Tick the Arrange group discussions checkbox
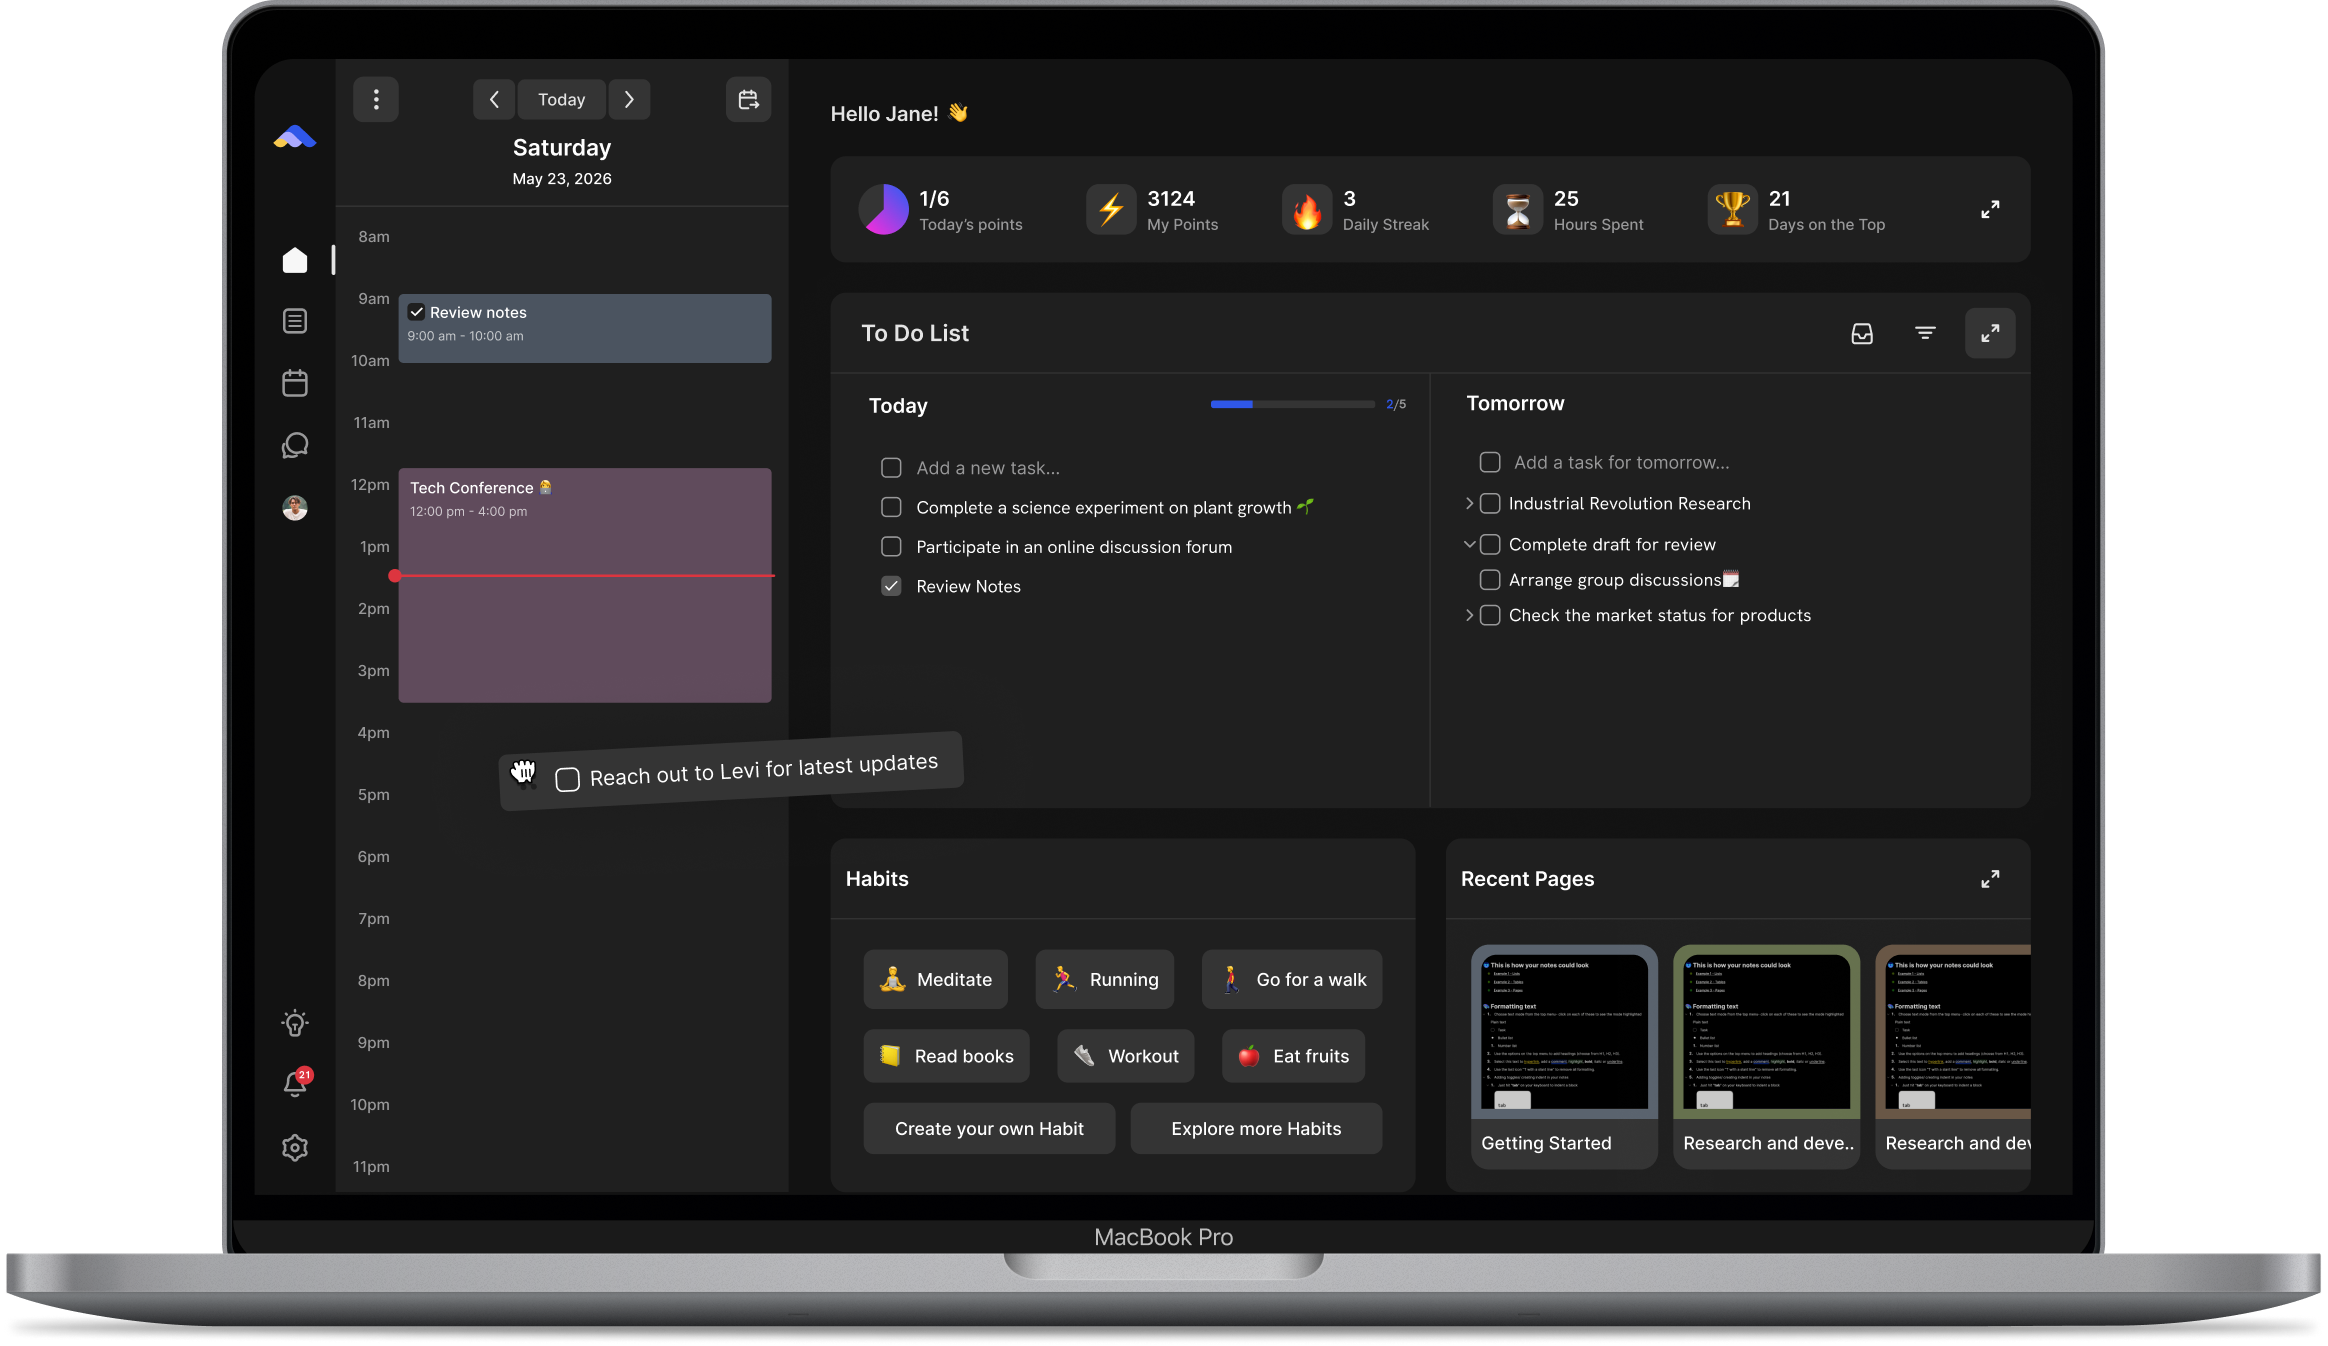2328x1346 pixels. click(x=1490, y=580)
